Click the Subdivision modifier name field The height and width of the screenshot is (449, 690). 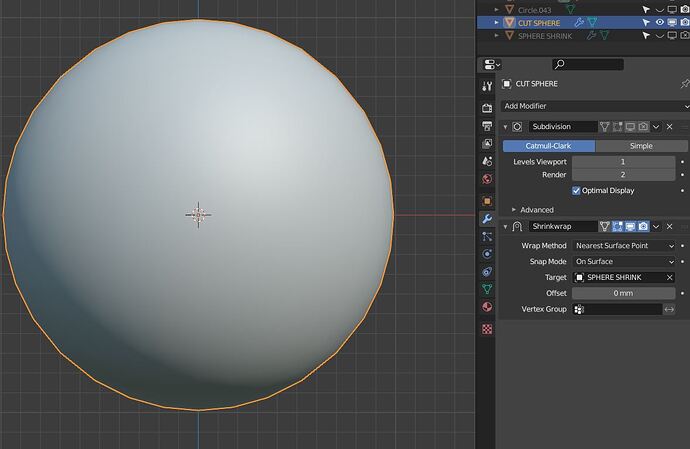(x=563, y=127)
